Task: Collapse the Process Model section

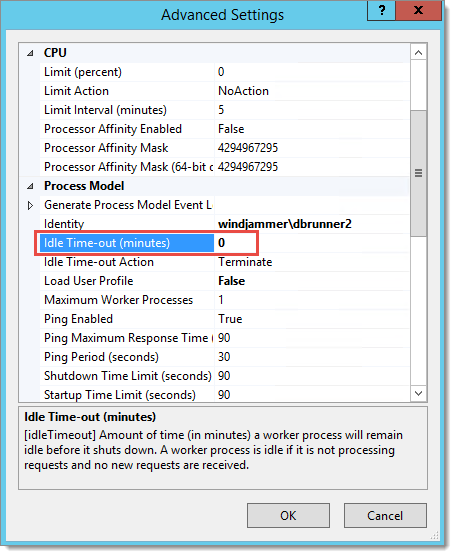Action: [30, 186]
